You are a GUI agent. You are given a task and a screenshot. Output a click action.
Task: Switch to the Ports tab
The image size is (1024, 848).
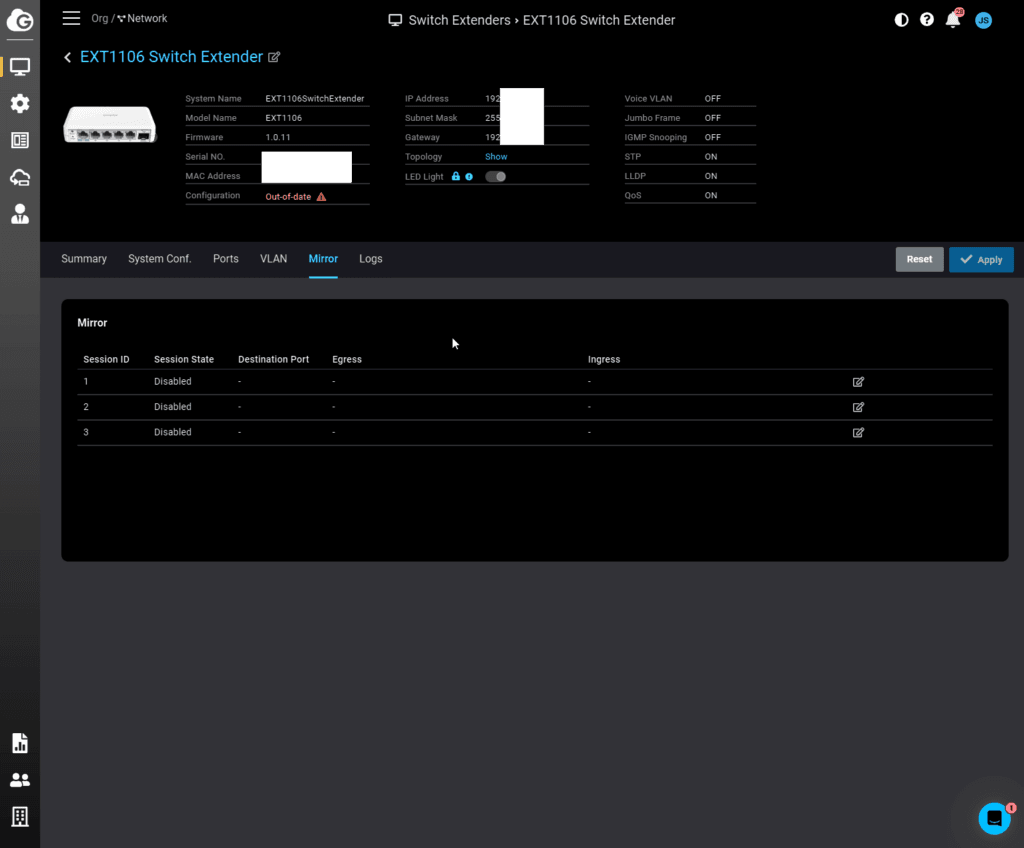point(226,259)
